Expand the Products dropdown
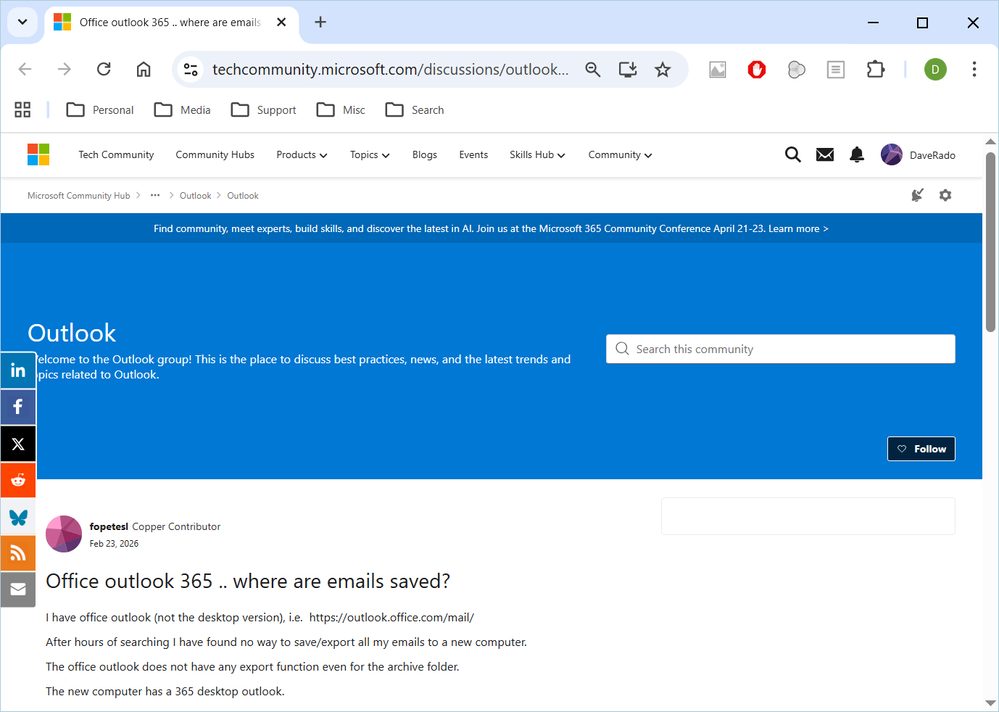 tap(301, 155)
